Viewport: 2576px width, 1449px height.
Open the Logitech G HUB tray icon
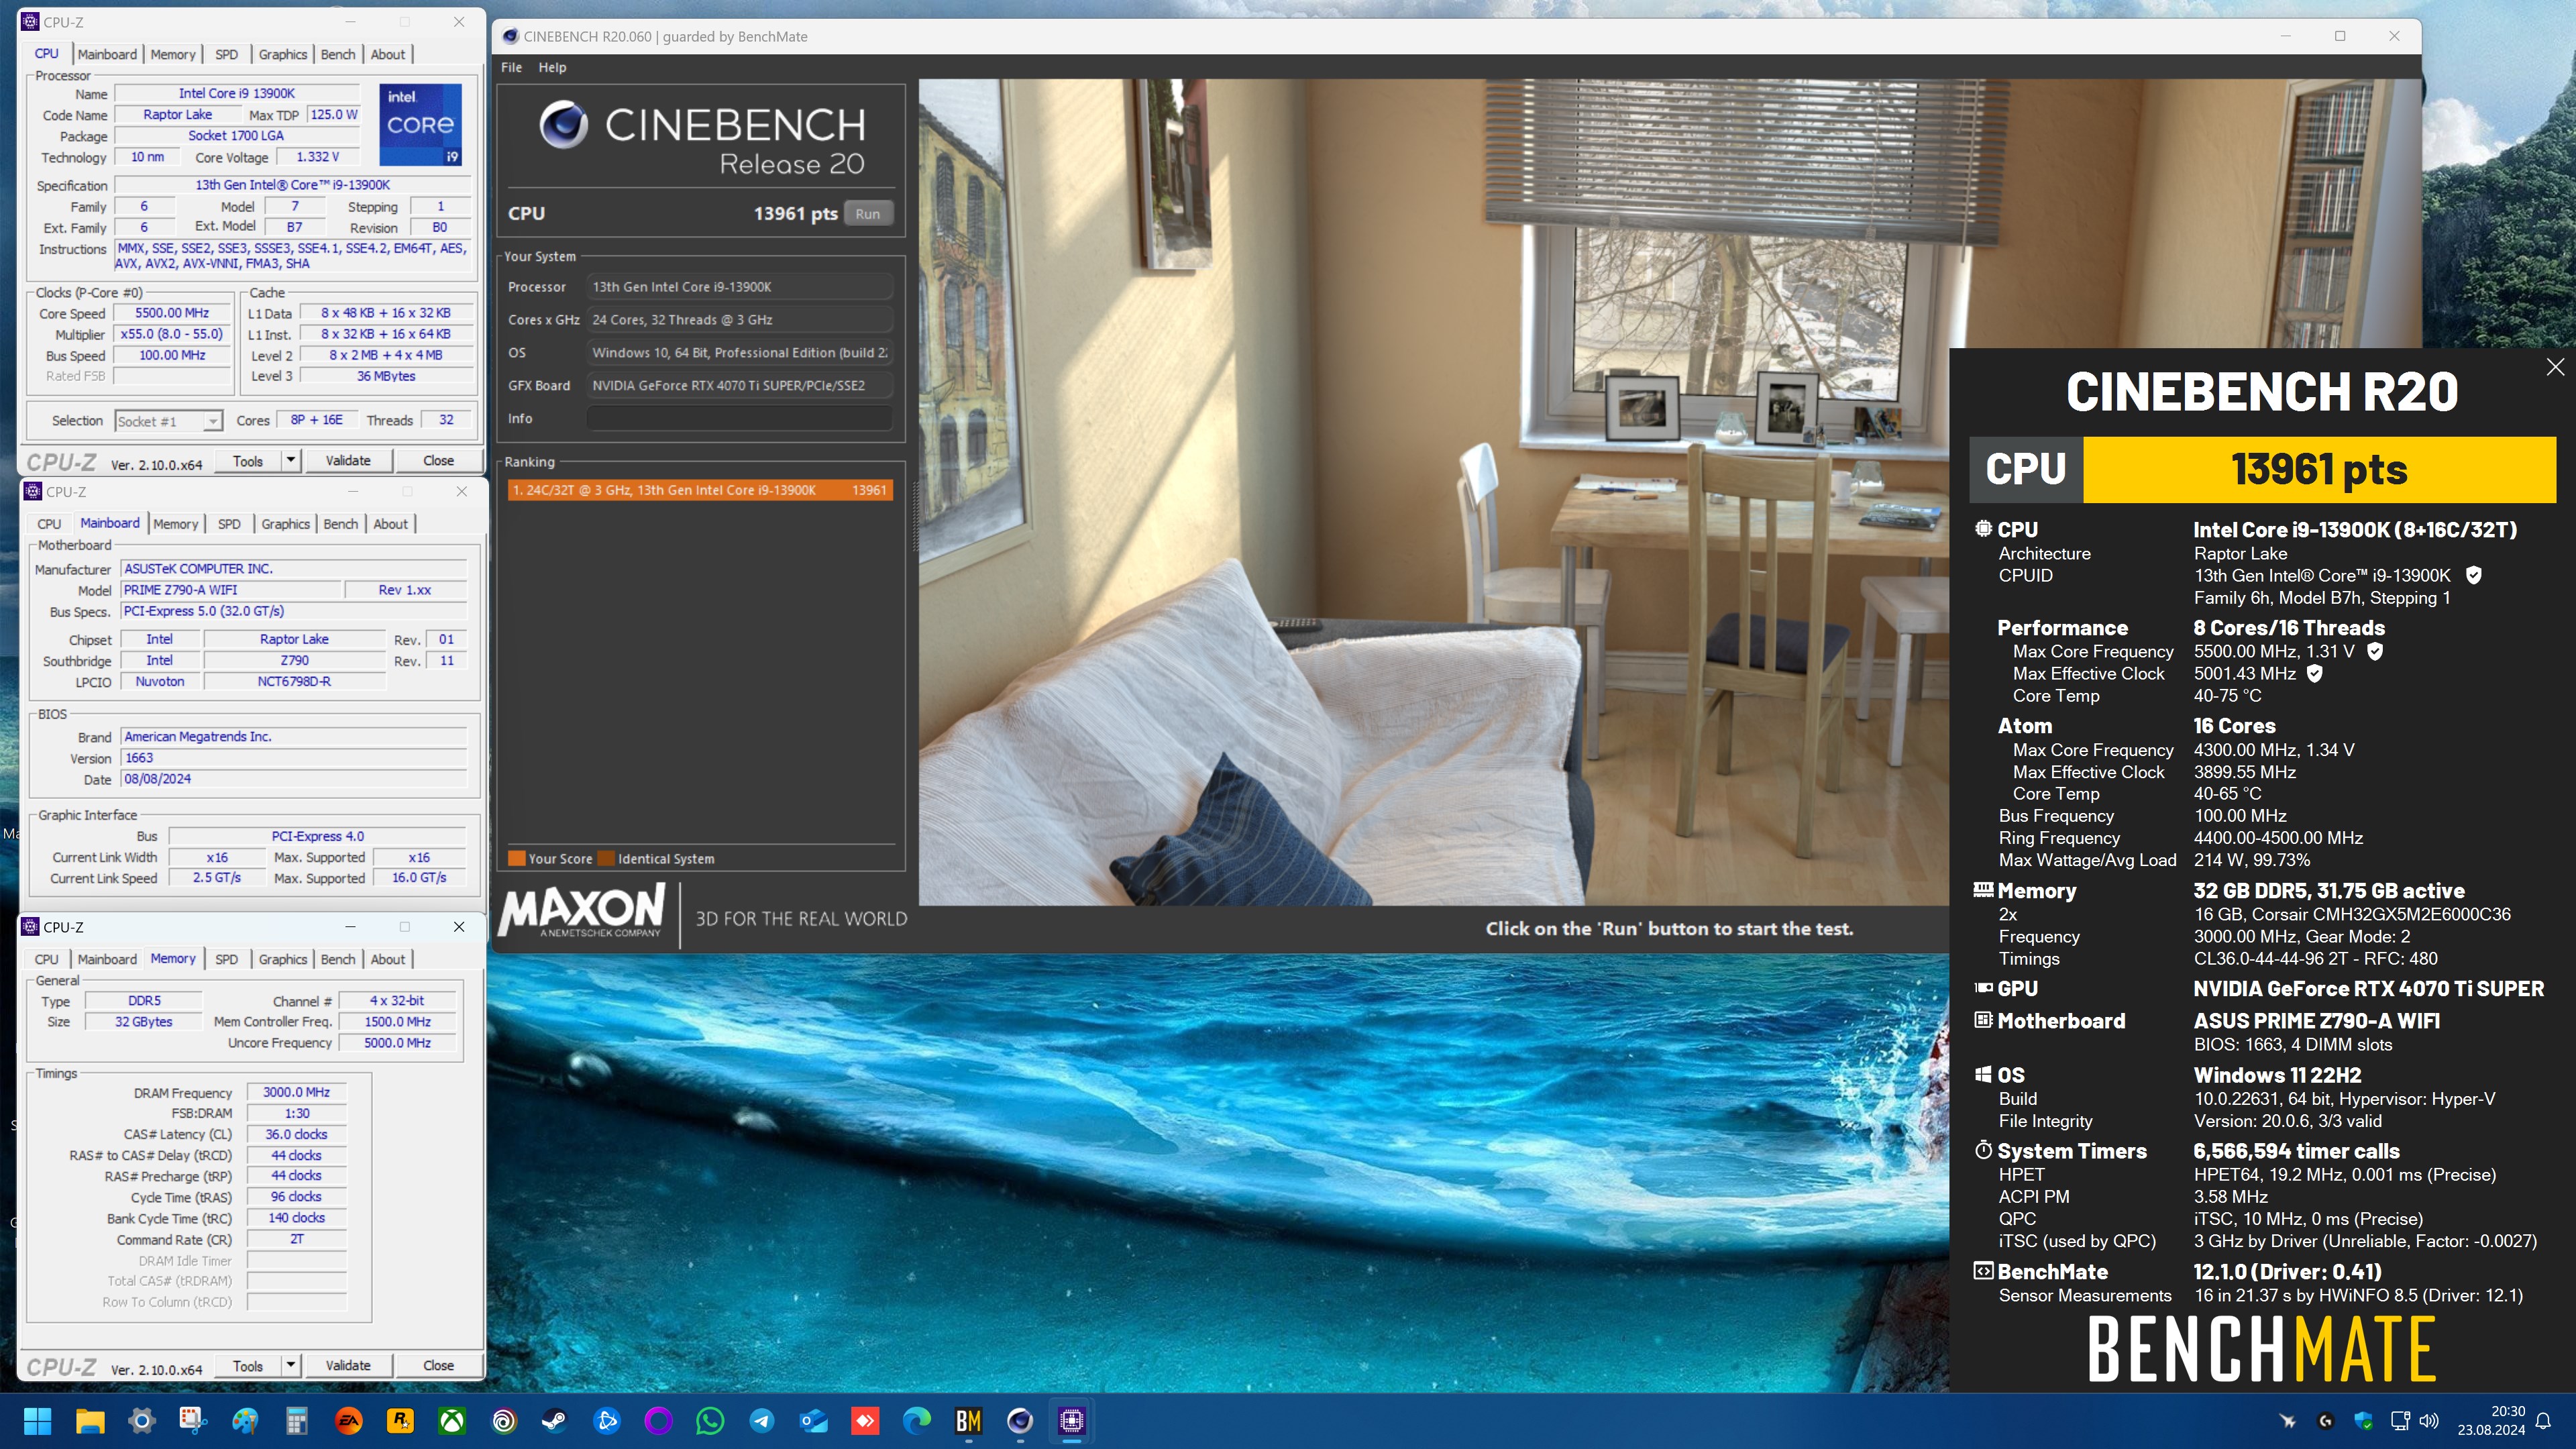point(2325,1420)
